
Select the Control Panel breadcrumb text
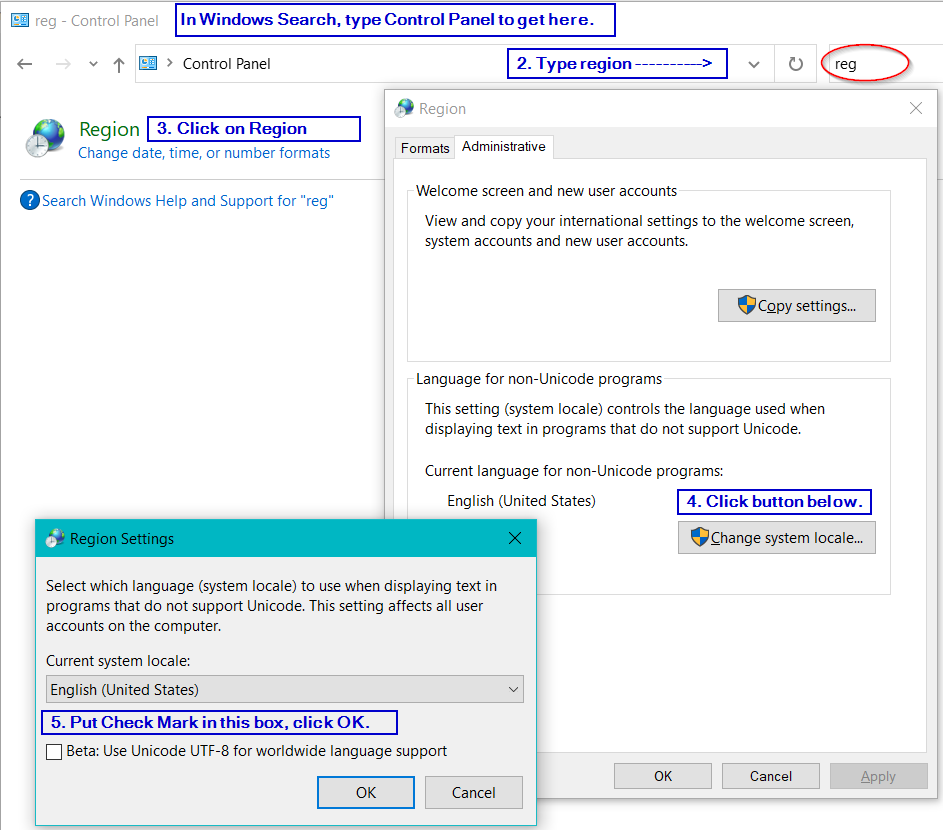coord(226,64)
